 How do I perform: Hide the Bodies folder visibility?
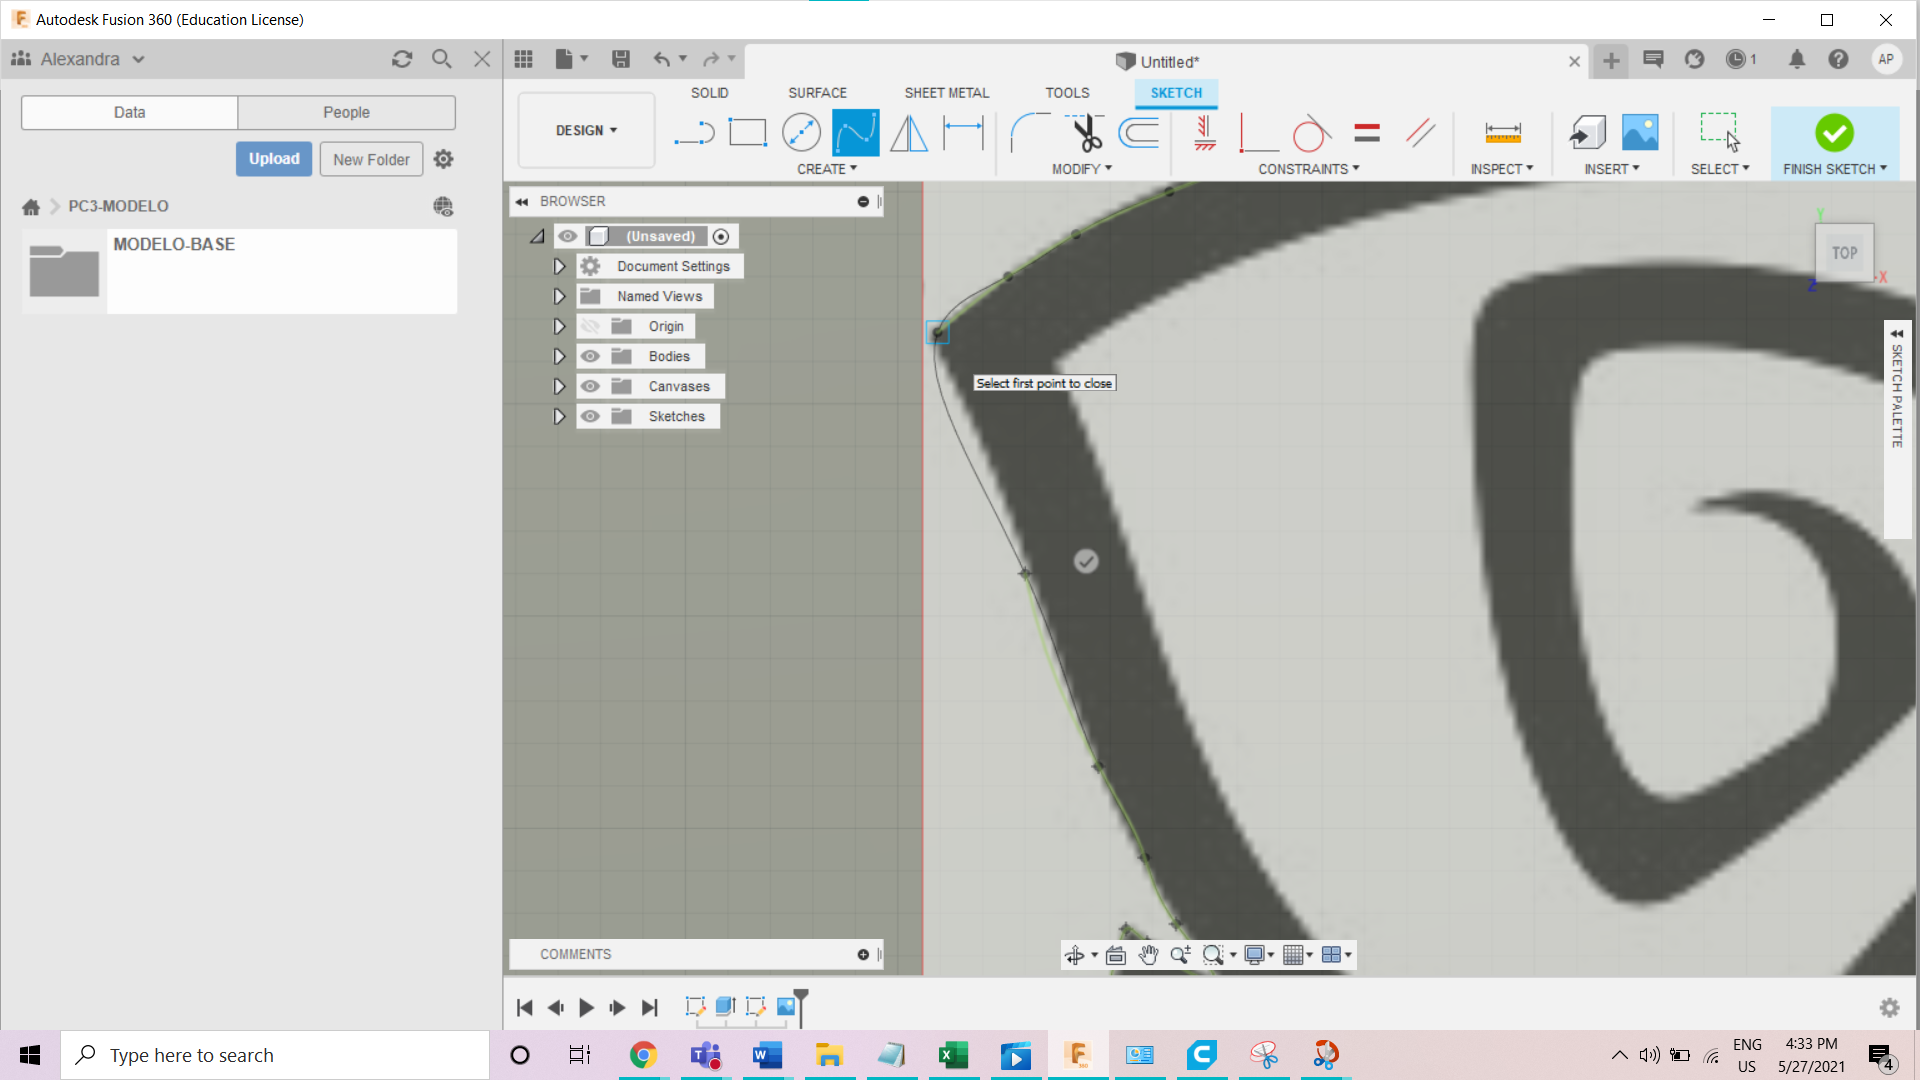click(590, 356)
